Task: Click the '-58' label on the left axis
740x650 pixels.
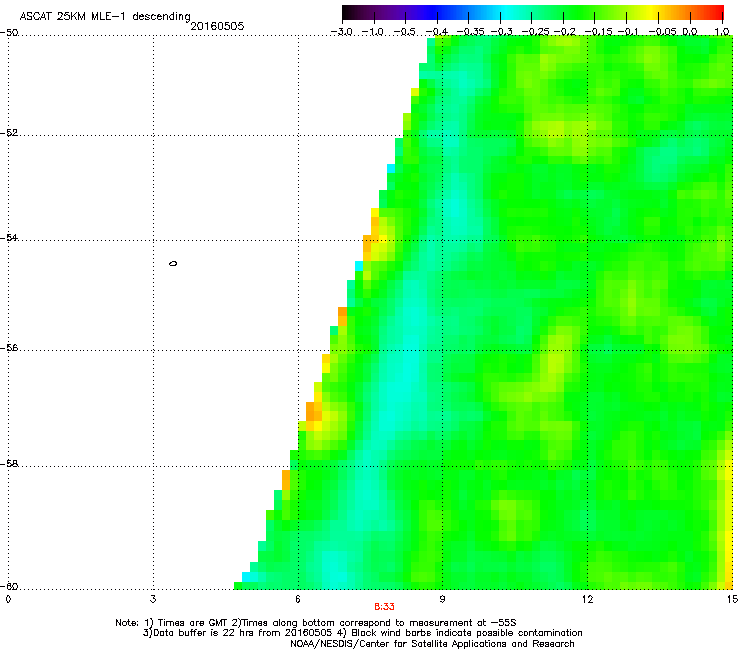Action: click(x=9, y=464)
